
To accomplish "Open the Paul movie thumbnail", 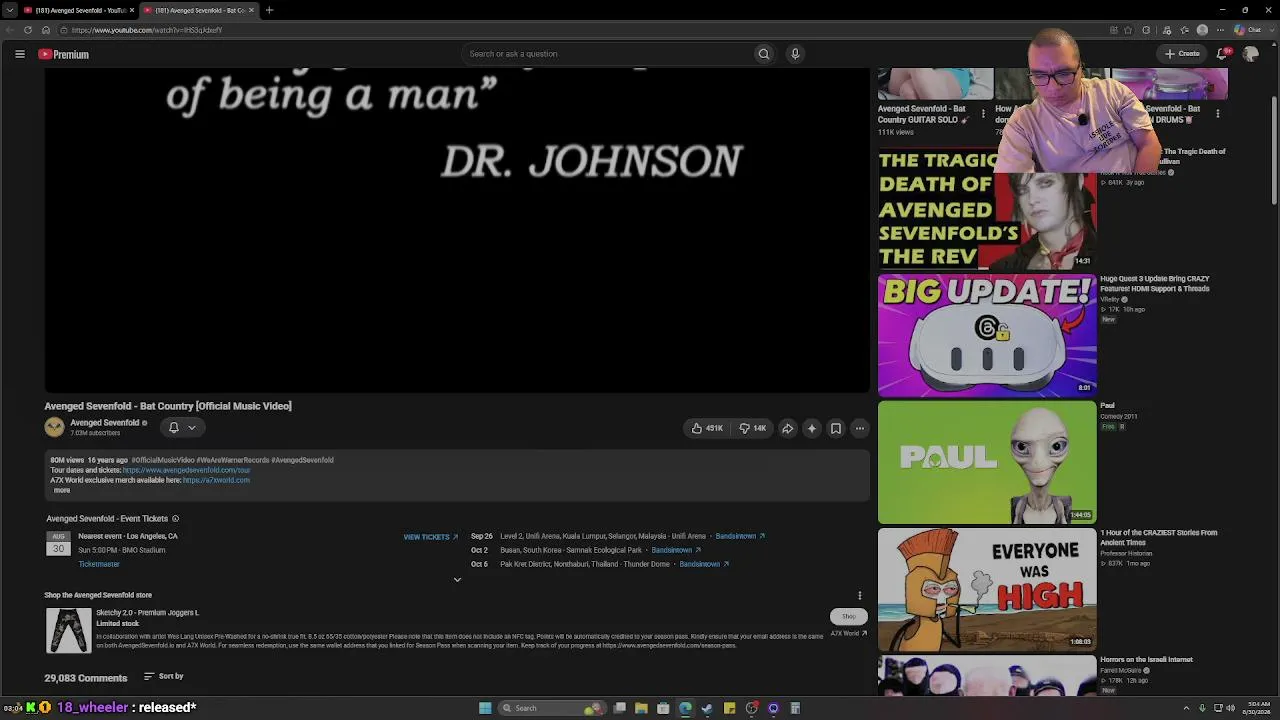I will 987,462.
